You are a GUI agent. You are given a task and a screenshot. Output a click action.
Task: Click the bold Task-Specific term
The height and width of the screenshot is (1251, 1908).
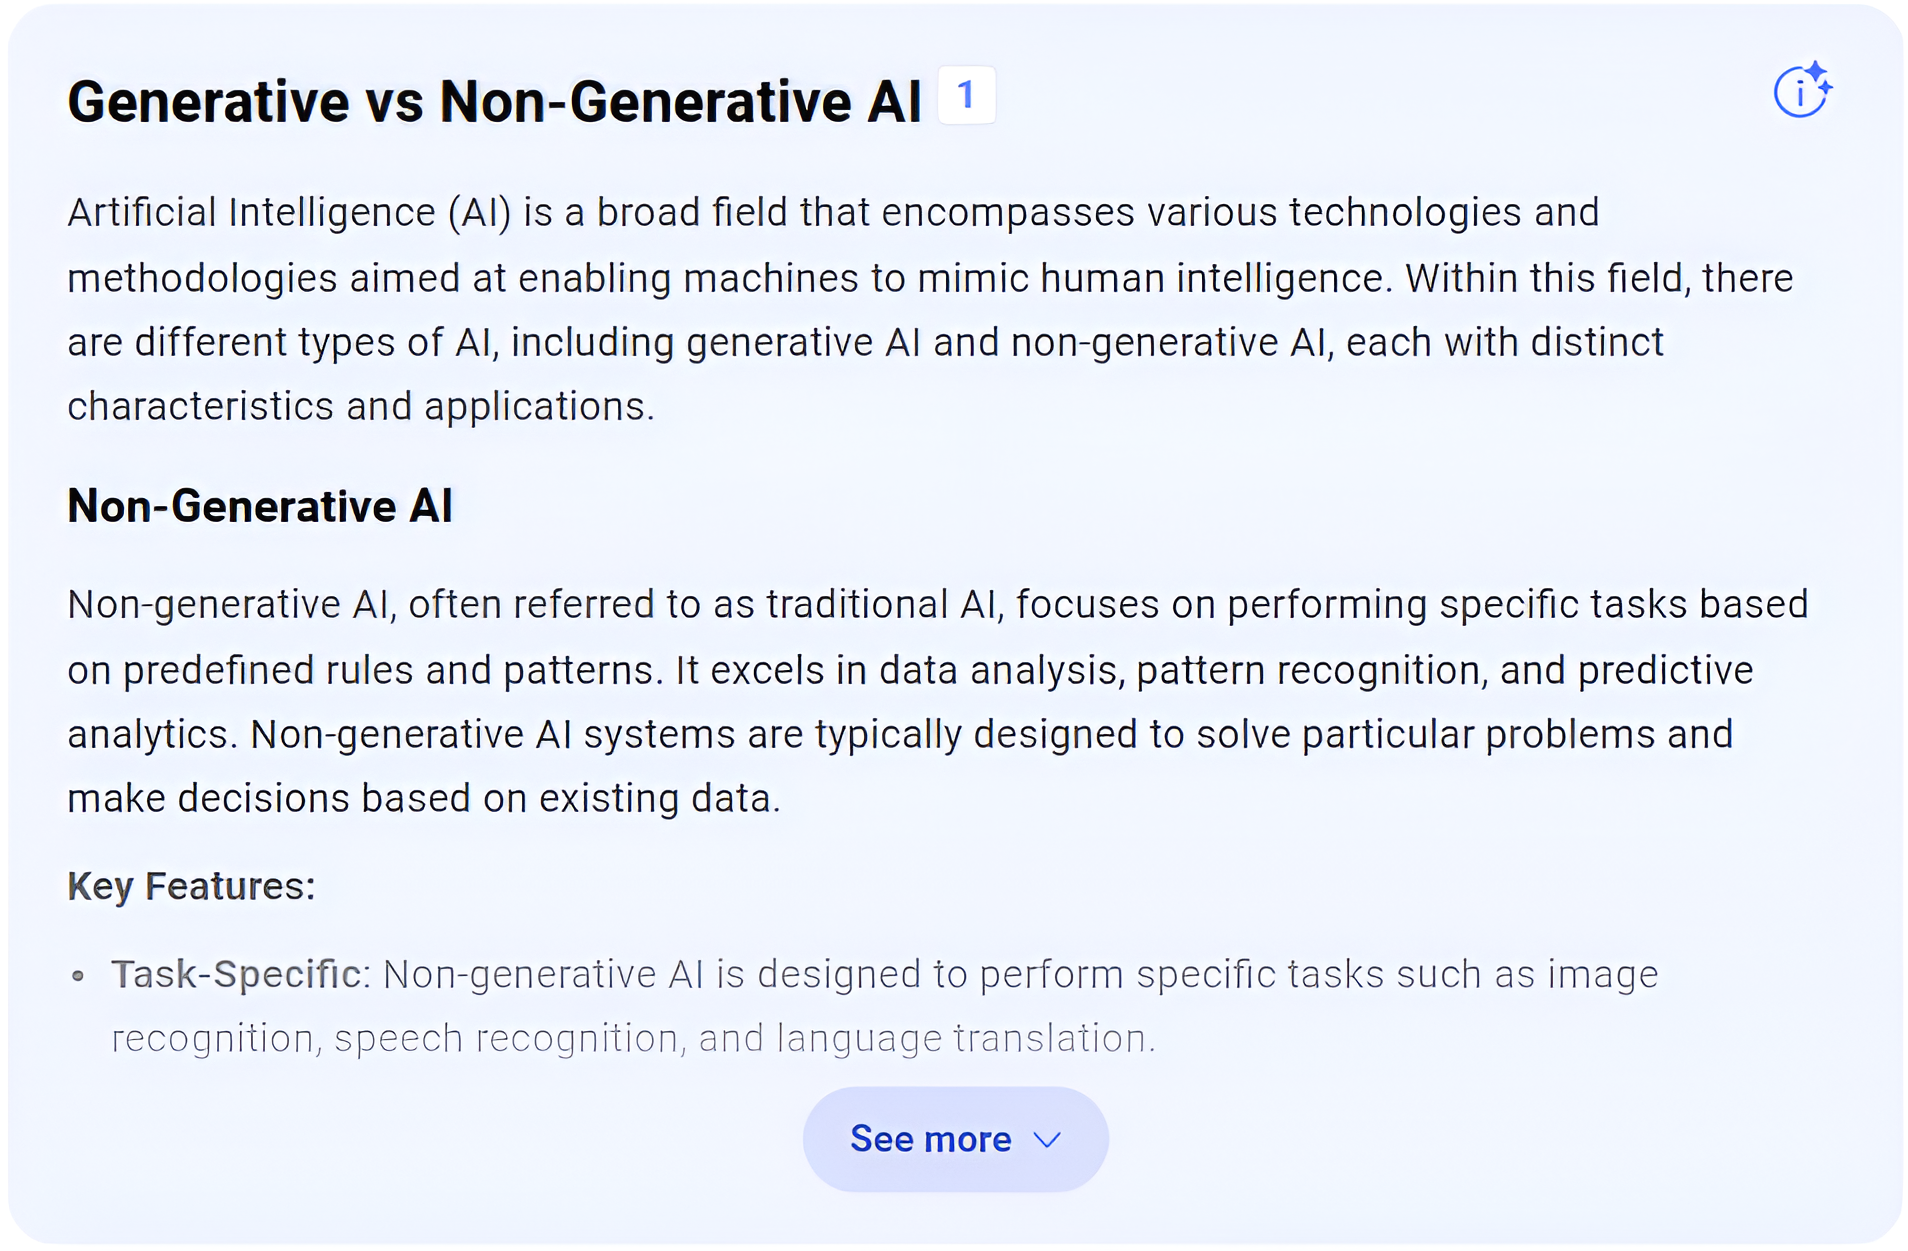(x=236, y=974)
